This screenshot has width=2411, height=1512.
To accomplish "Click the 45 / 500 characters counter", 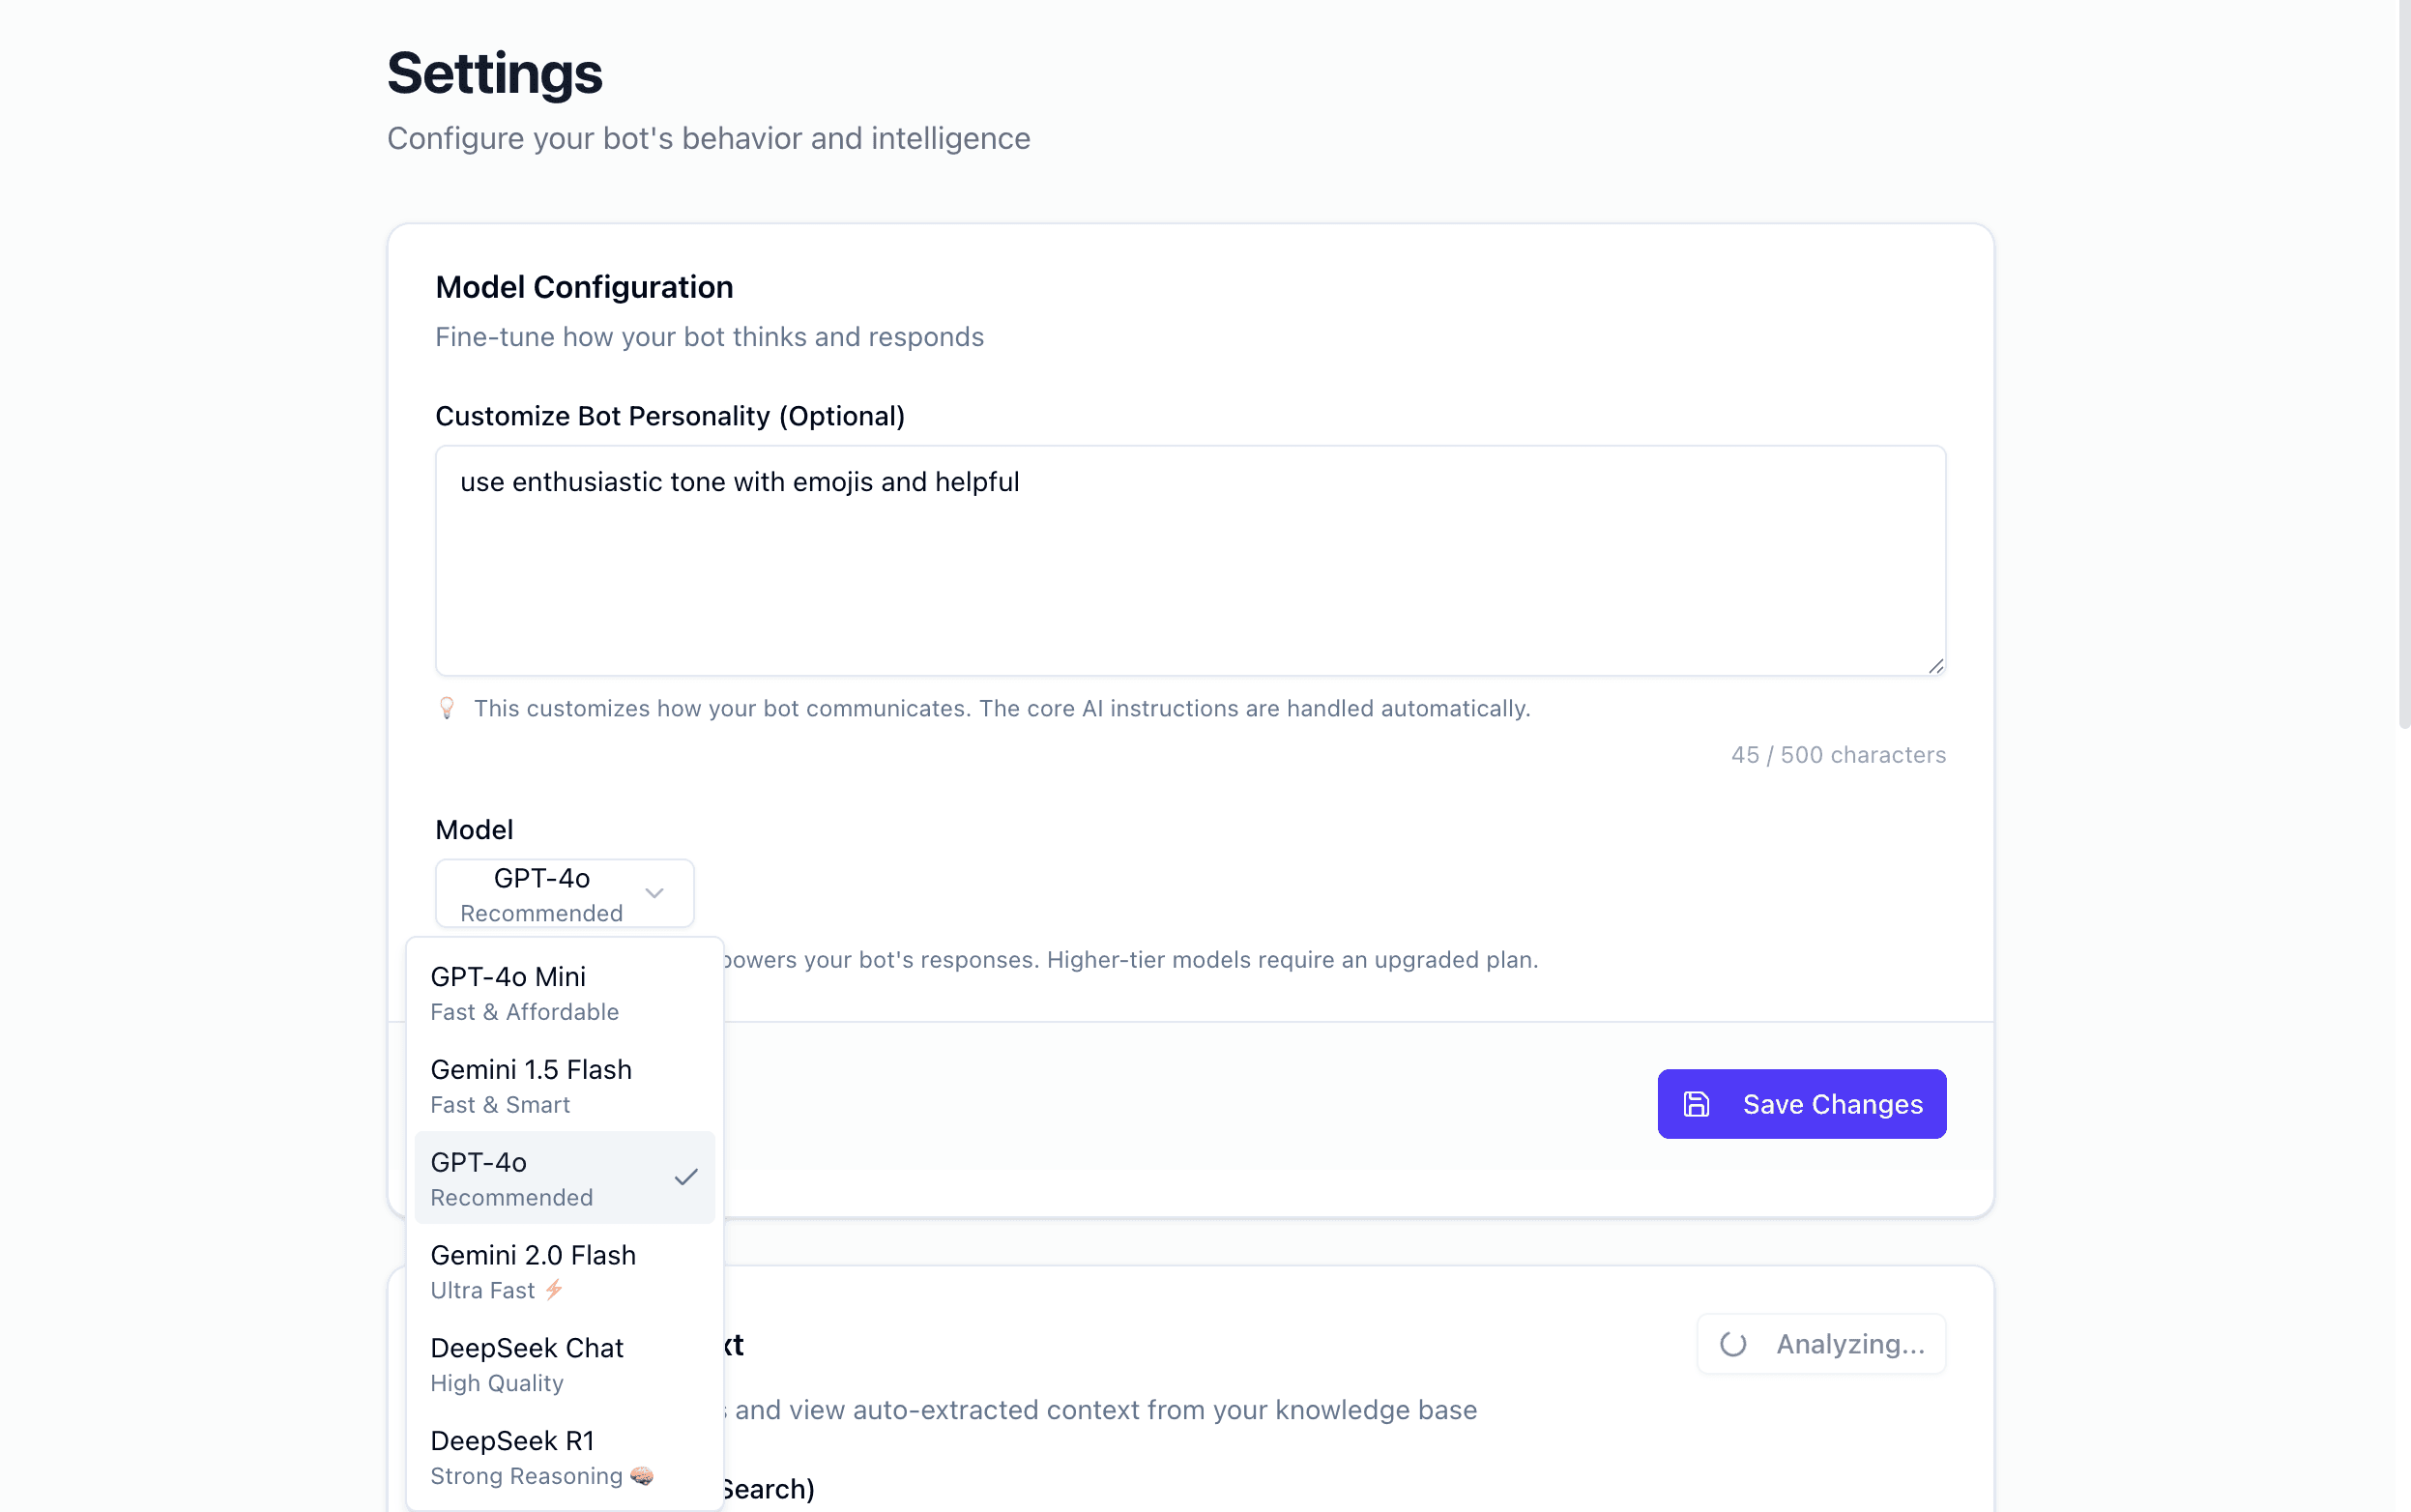I will click(1838, 754).
